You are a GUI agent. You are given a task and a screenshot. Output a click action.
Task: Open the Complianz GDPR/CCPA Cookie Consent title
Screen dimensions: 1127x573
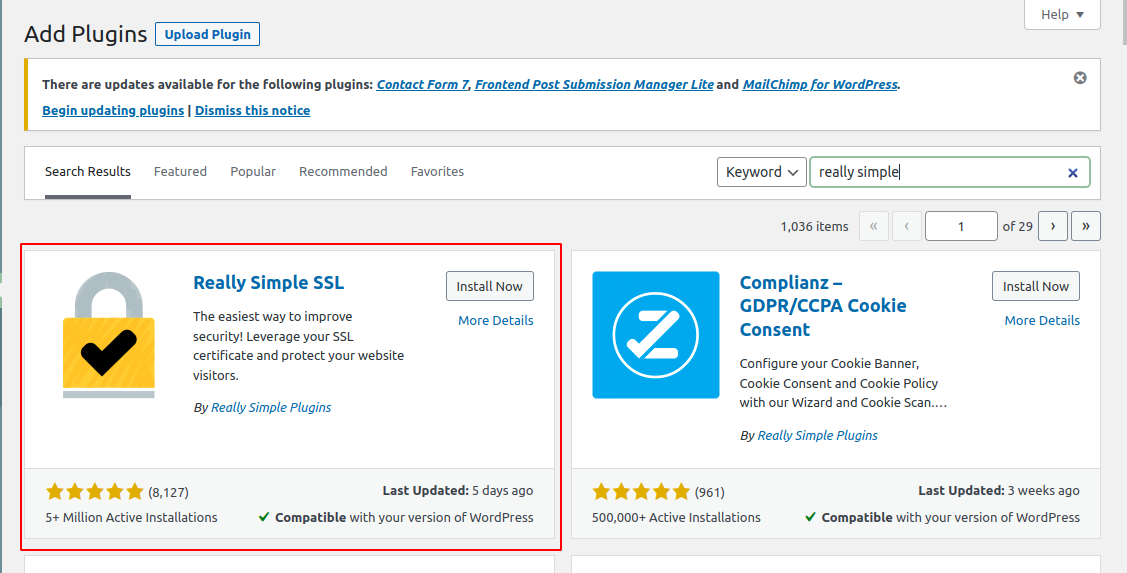point(823,306)
